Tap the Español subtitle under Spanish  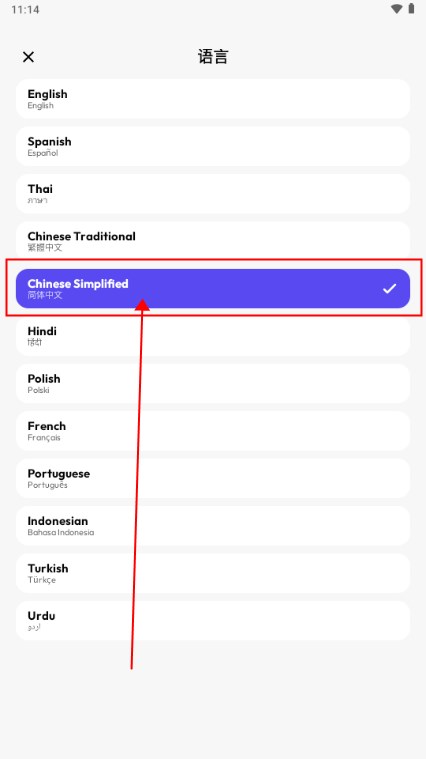43,153
